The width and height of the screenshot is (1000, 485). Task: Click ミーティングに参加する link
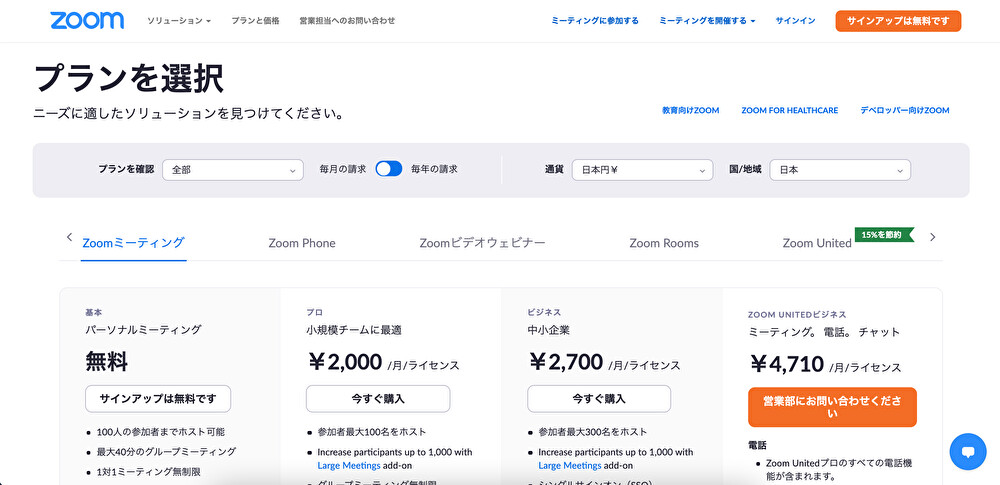[595, 21]
